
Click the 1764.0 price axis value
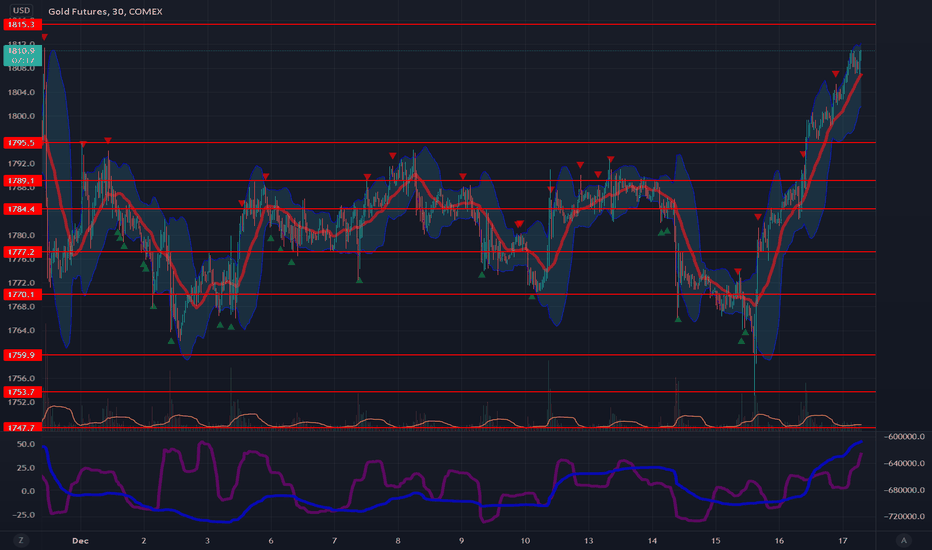(21, 331)
